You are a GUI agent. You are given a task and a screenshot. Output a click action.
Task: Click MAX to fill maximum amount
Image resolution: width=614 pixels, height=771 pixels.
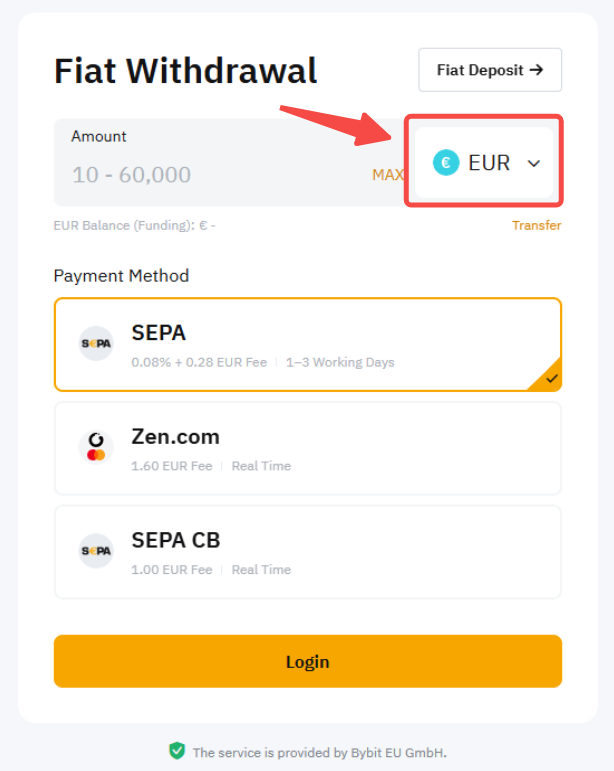click(387, 175)
